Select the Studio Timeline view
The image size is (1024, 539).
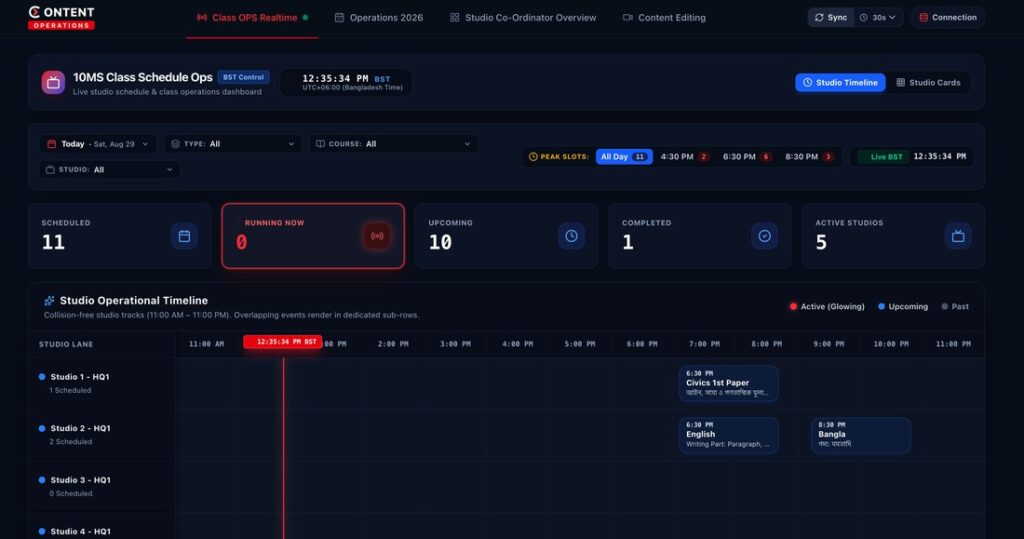point(840,82)
